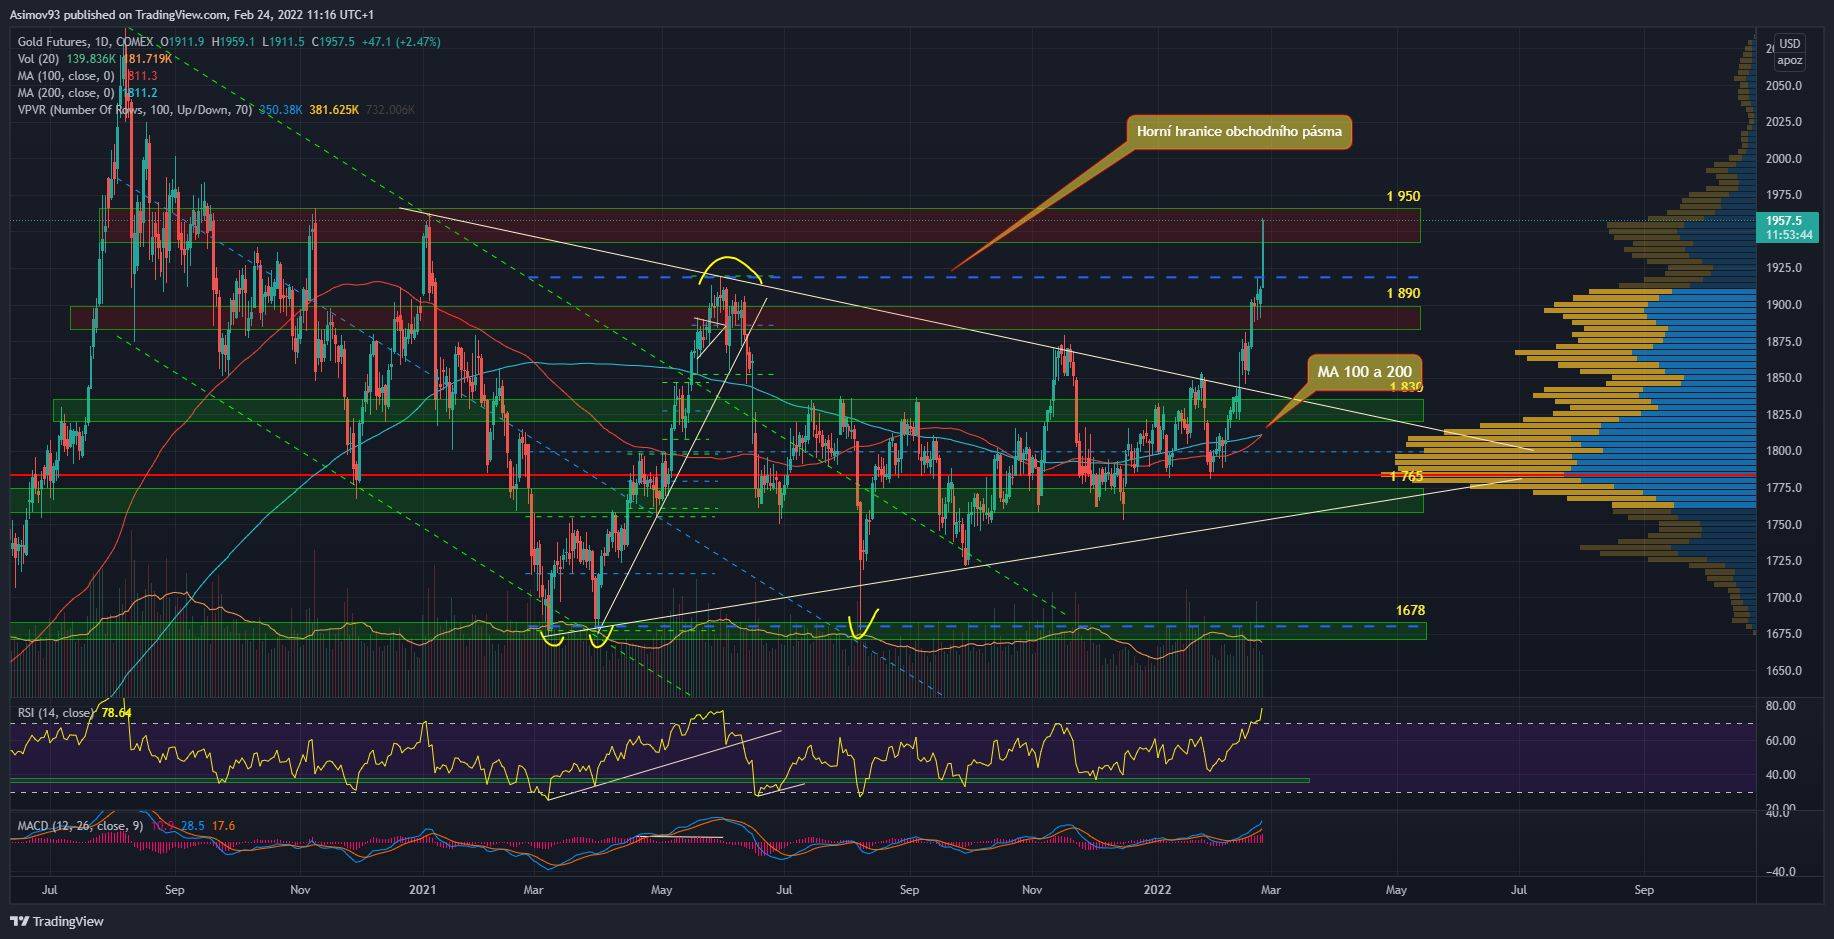The width and height of the screenshot is (1834, 939).
Task: Click the high value H1959.1 in legend
Action: tap(233, 42)
